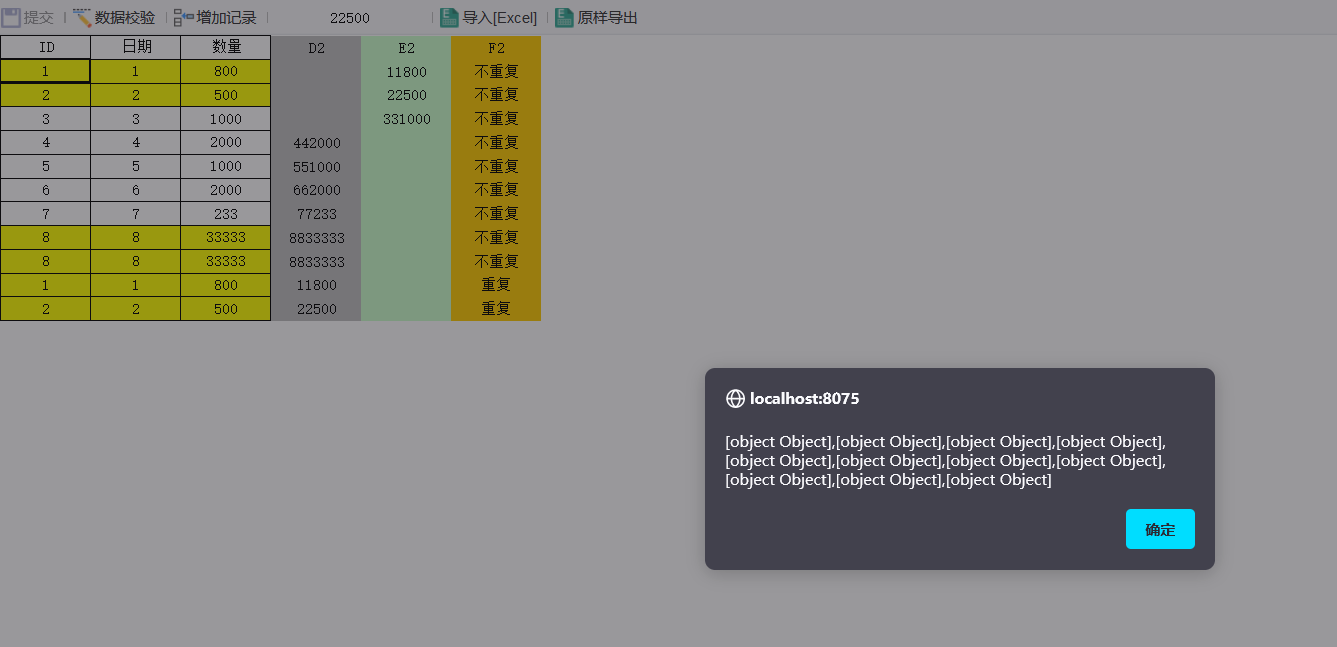Screen dimensions: 1337x647
Task: Click the 数量 cell showing 233
Action: pos(226,214)
